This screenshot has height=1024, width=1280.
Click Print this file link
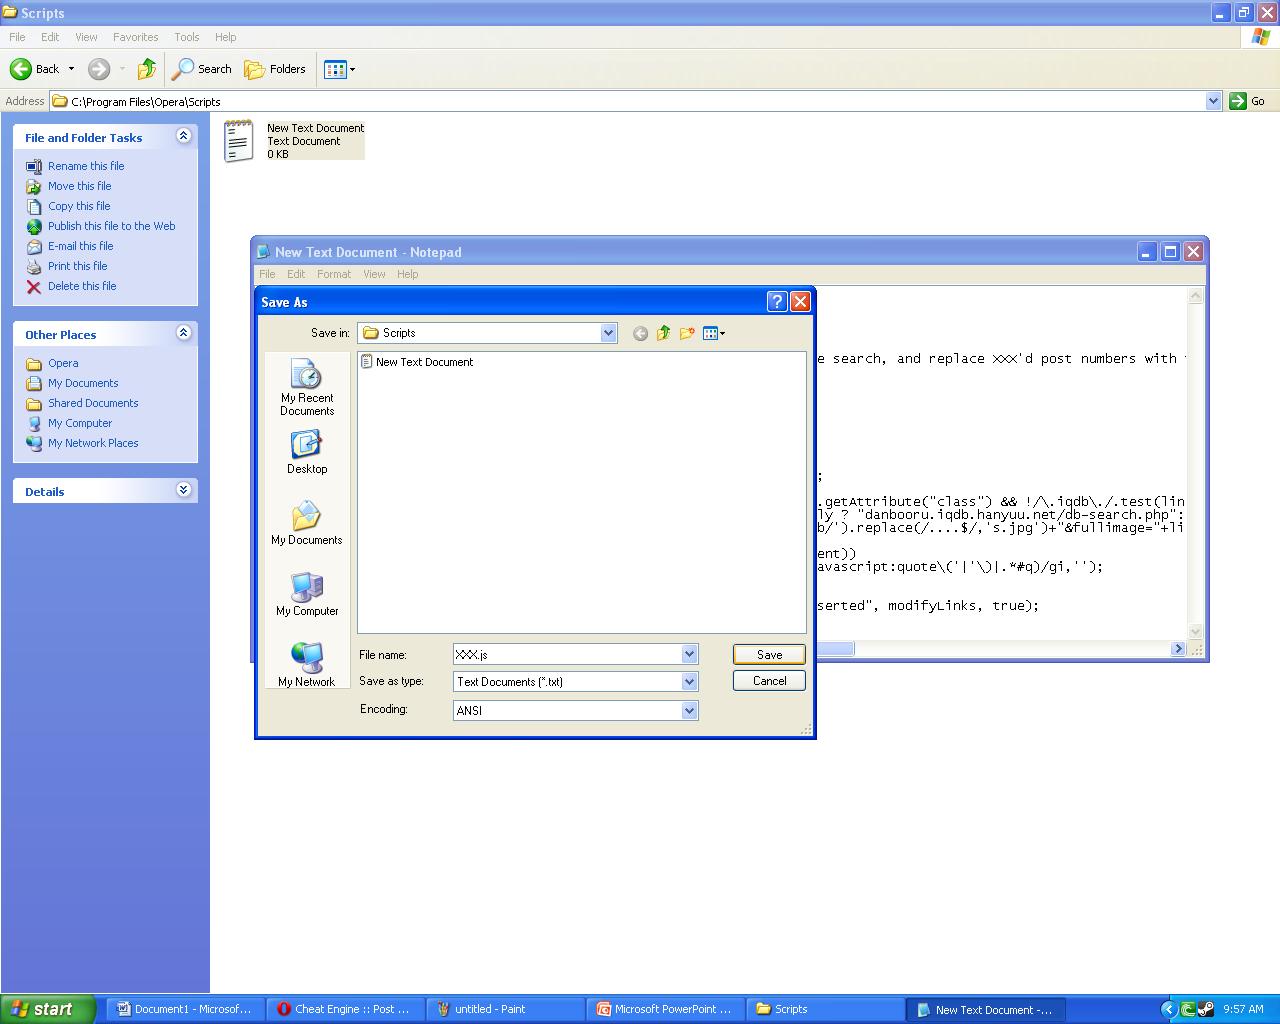77,266
